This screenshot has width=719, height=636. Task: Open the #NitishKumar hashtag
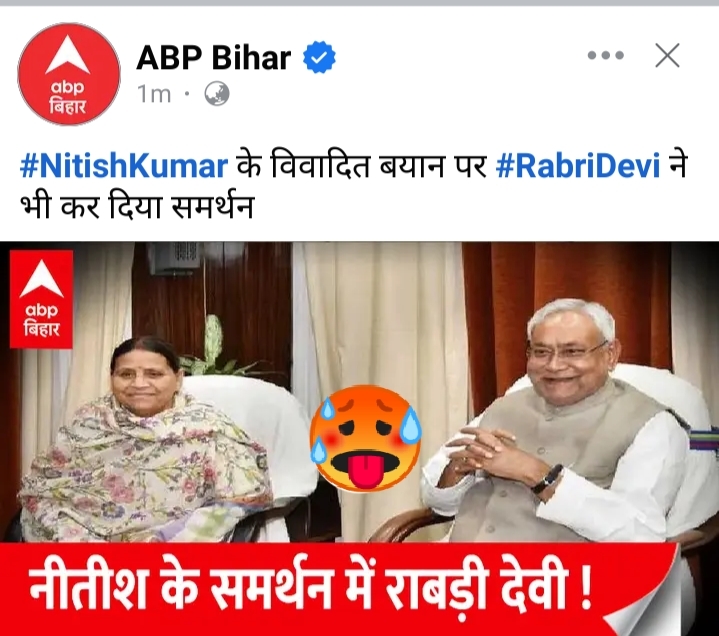(x=124, y=166)
